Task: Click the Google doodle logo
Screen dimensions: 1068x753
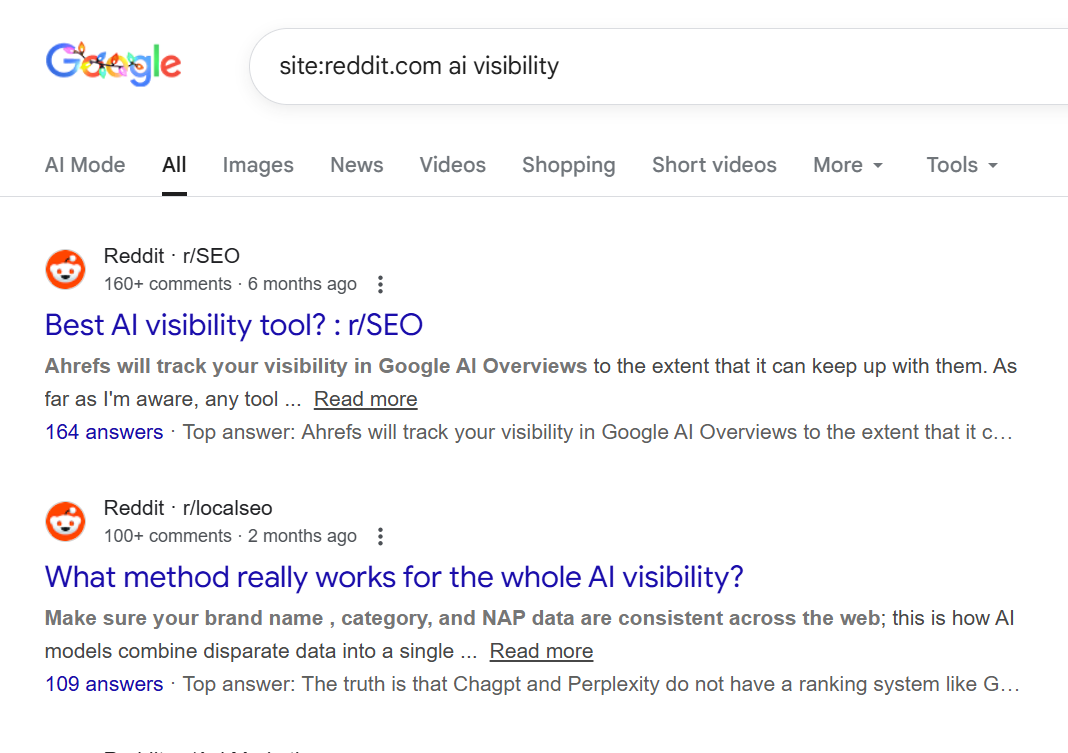Action: click(x=113, y=64)
